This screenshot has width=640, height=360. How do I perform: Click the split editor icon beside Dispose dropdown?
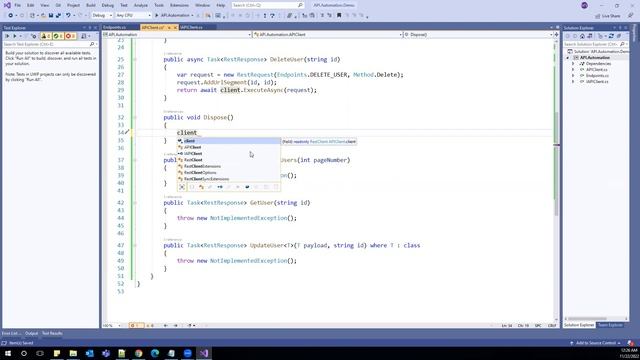556,35
